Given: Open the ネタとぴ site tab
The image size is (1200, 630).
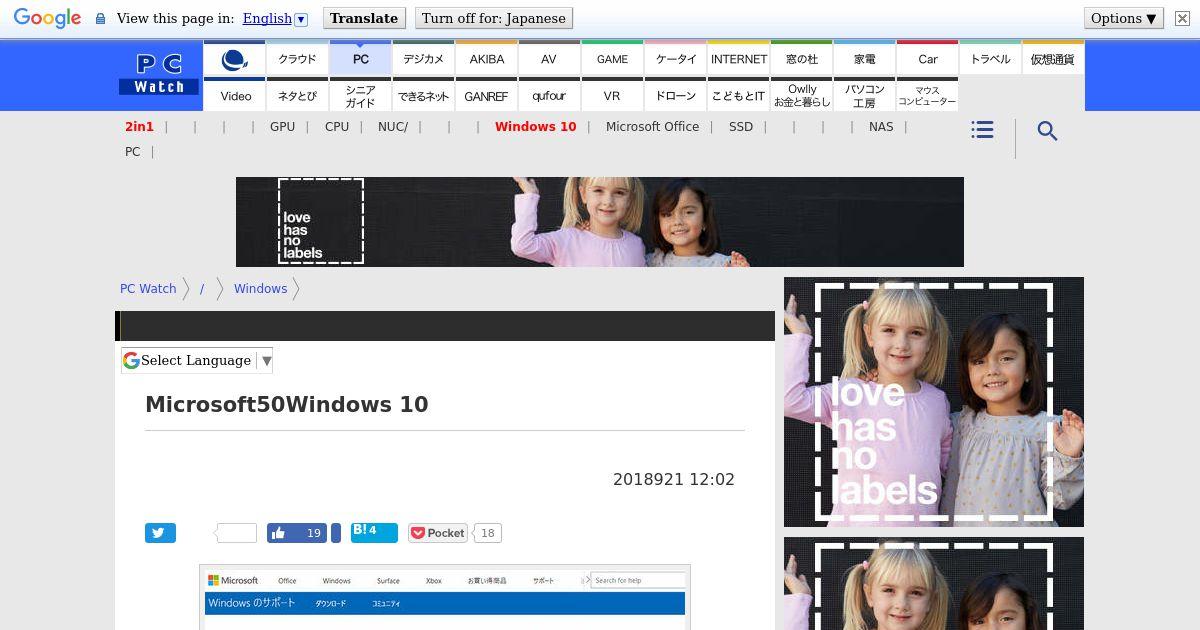Looking at the screenshot, I should point(297,96).
